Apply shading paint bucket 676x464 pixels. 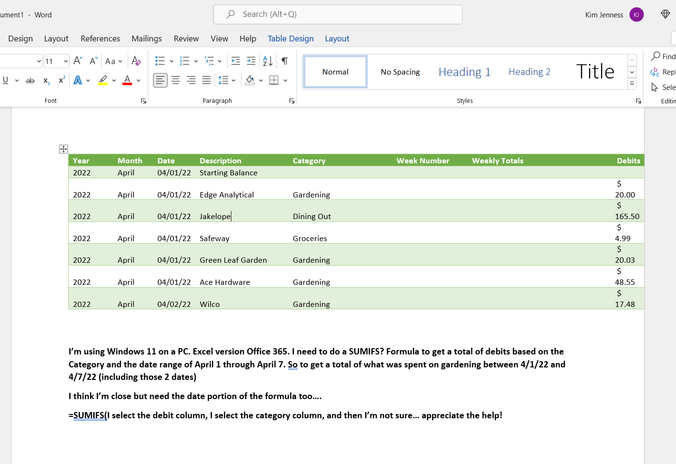(250, 80)
